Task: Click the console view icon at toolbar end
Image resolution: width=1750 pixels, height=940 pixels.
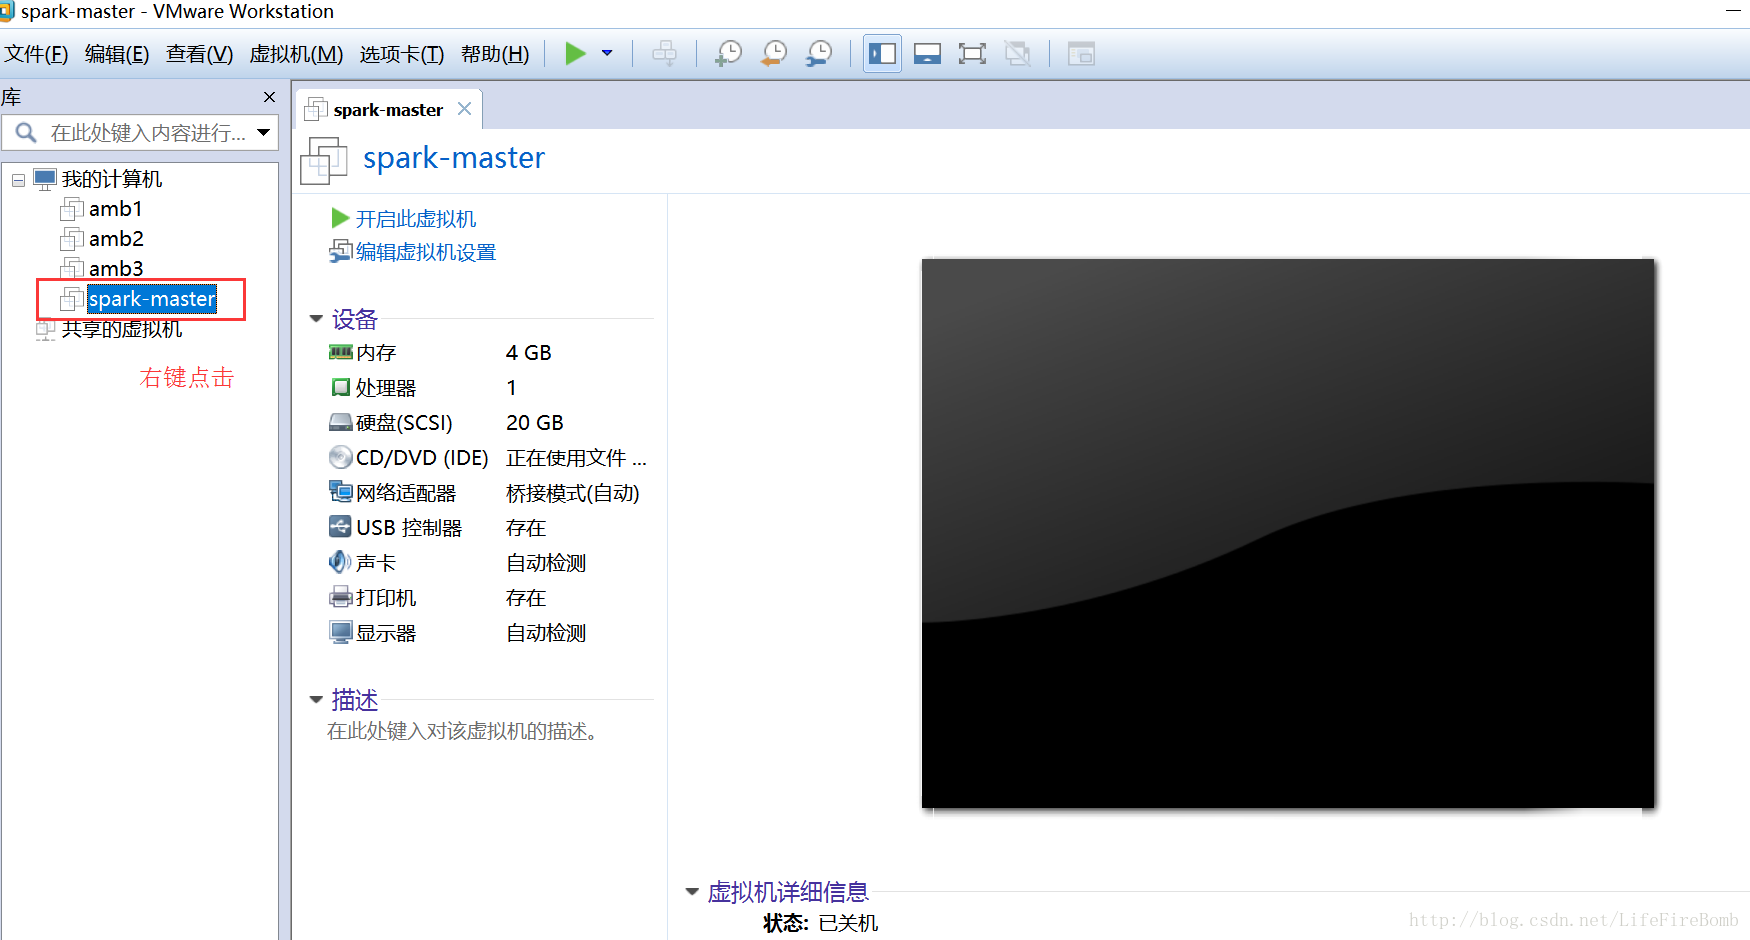Action: [x=1081, y=53]
